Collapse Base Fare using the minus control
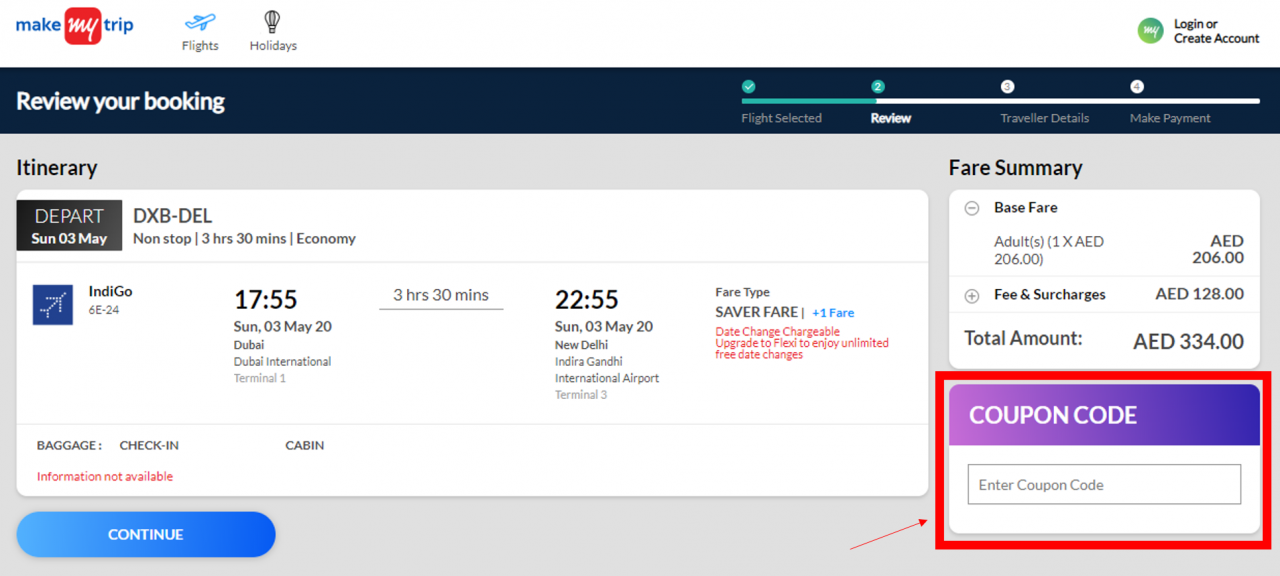 point(970,208)
